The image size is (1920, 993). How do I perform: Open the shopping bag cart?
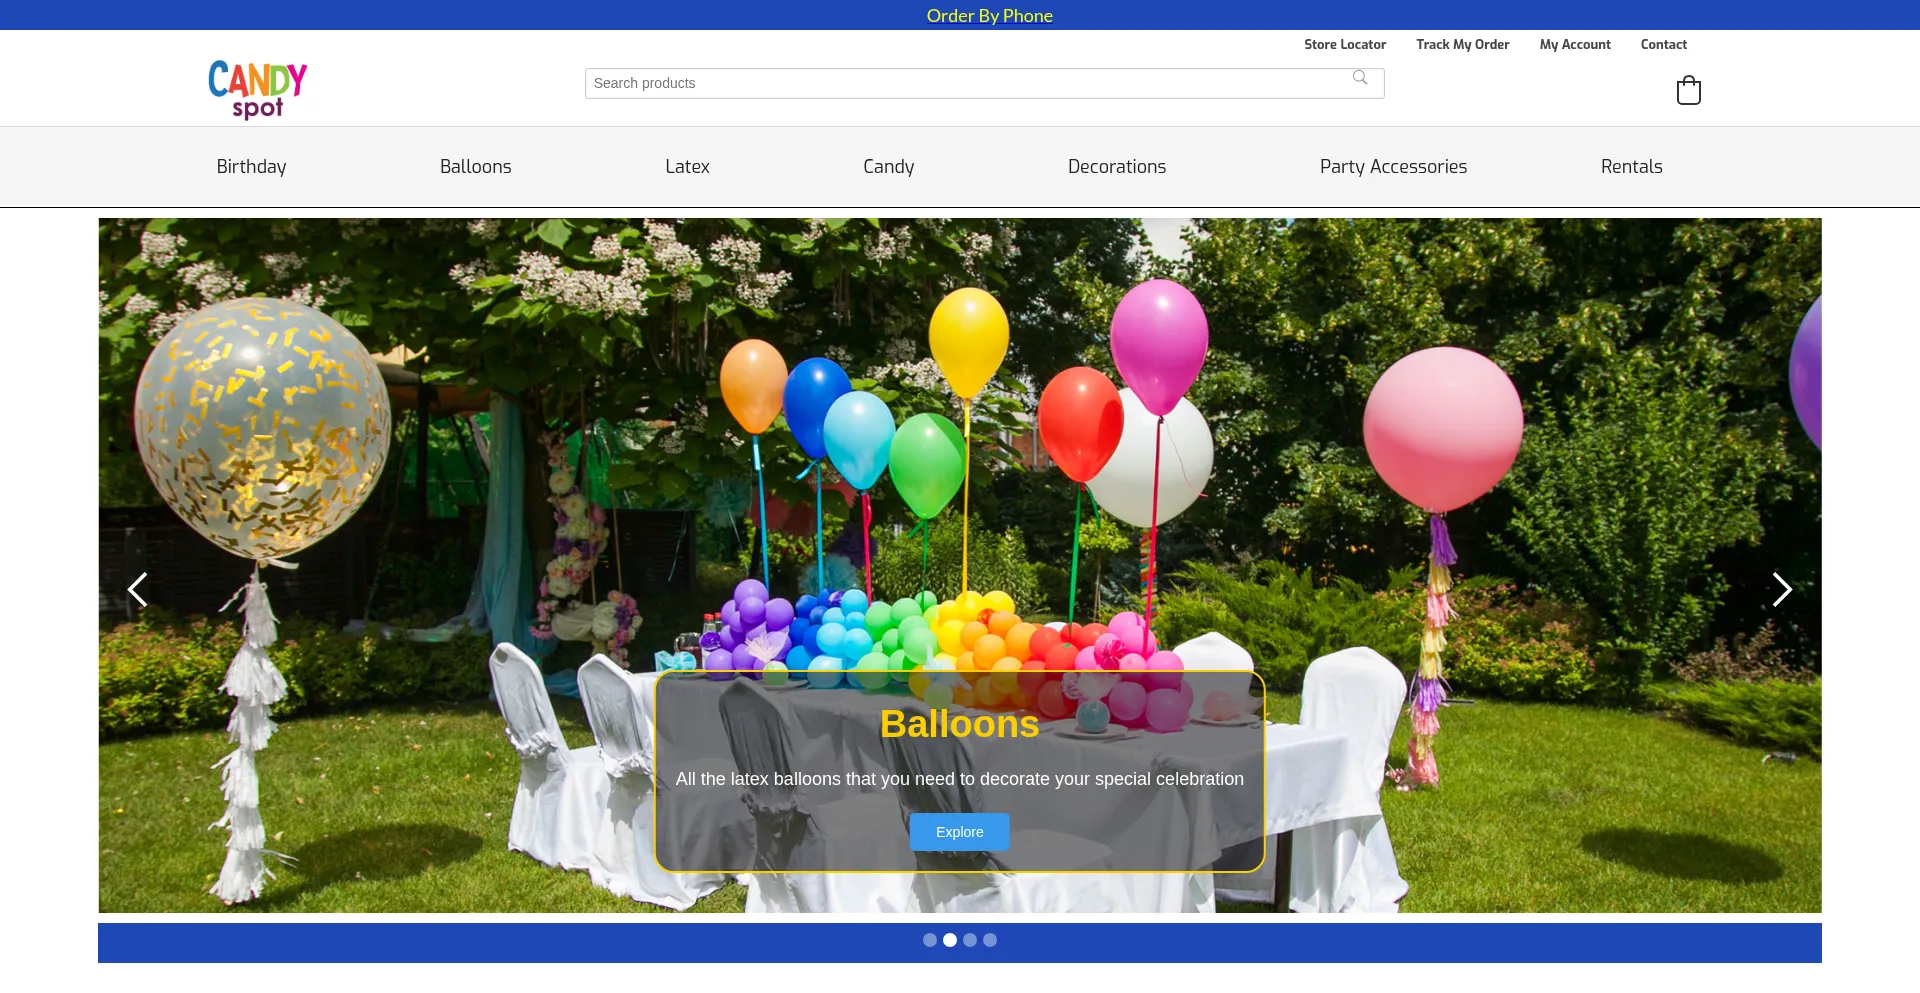(1689, 90)
